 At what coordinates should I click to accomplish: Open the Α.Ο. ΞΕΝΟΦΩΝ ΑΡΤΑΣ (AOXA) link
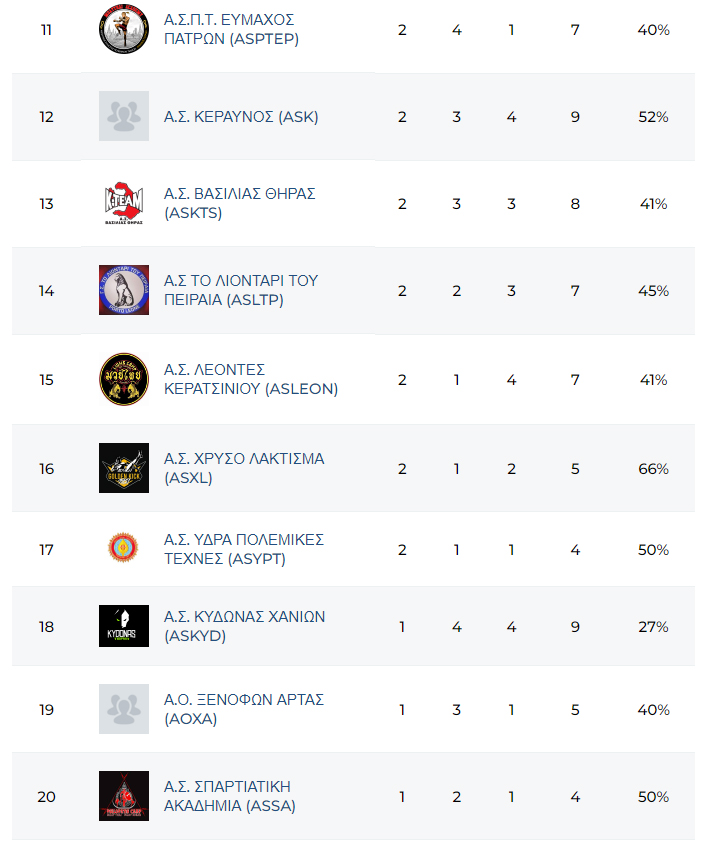click(243, 709)
